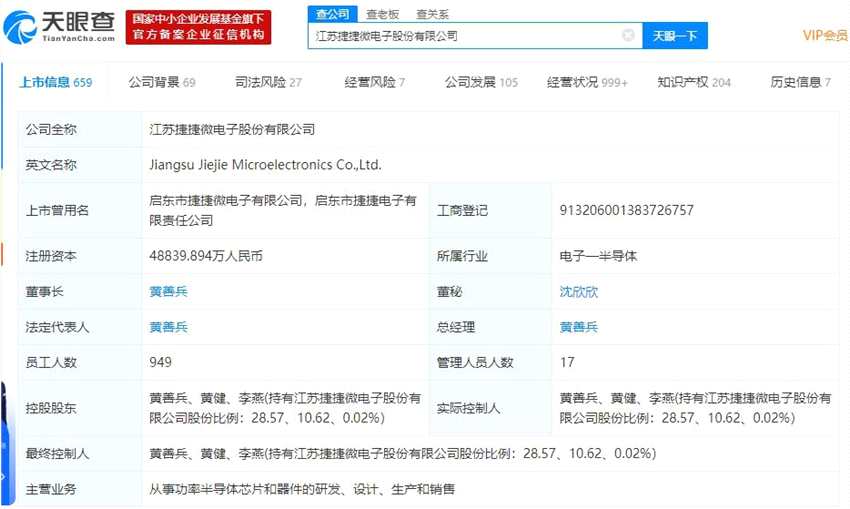Viewport: 850px width, 509px height.
Task: Open the VIP会员 link
Action: tap(825, 35)
